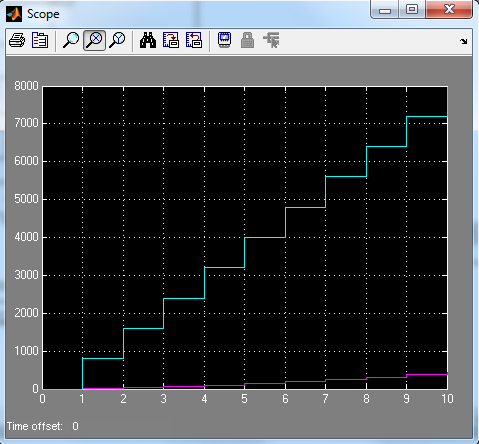
Task: Maximize the Scope window
Action: (412, 9)
